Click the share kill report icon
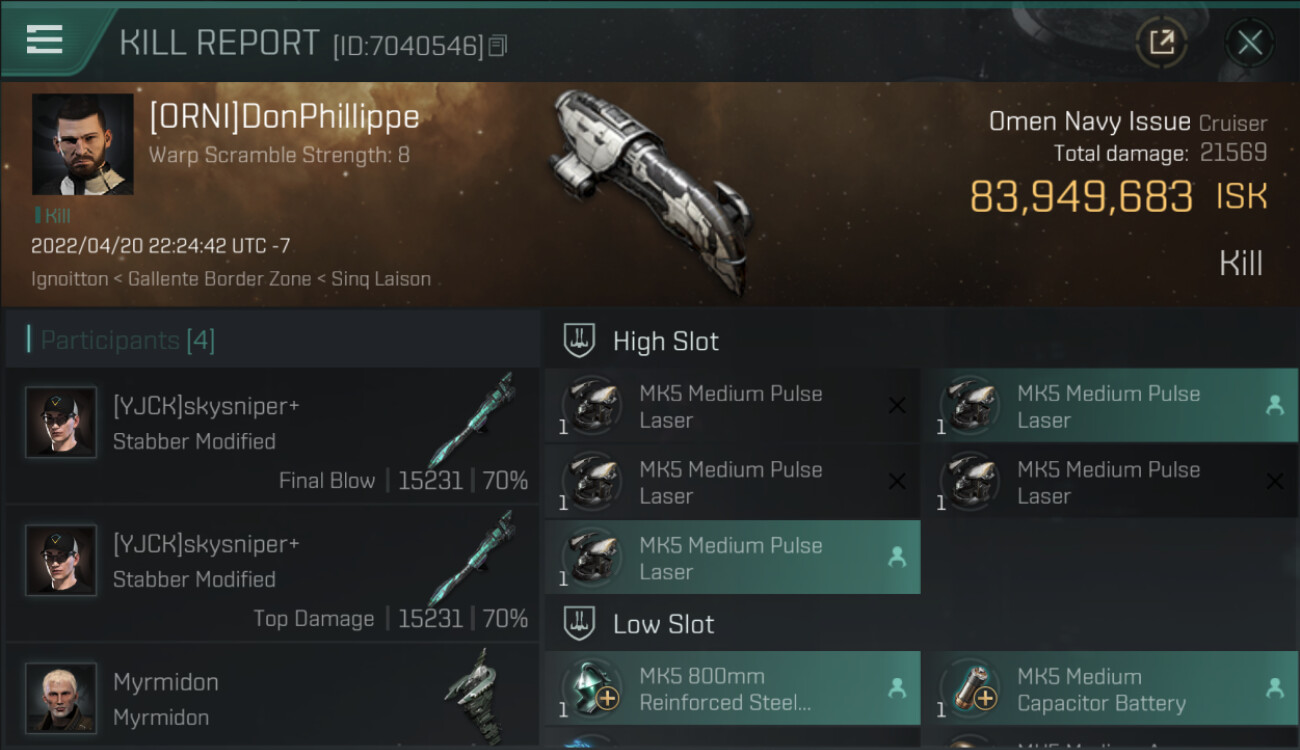The height and width of the screenshot is (750, 1300). [x=1161, y=42]
